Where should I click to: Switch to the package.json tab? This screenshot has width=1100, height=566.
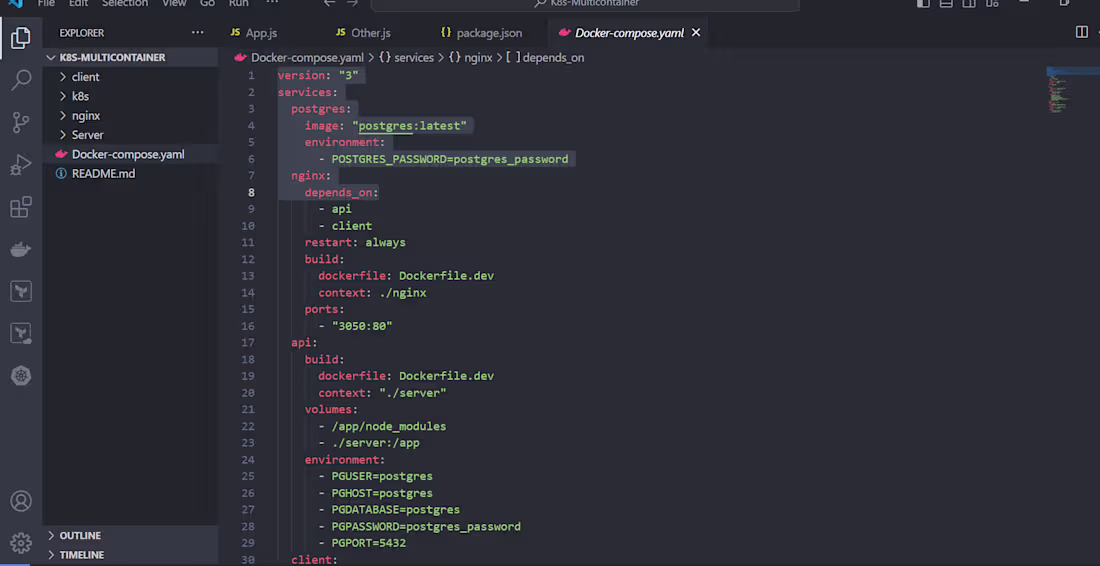pyautogui.click(x=481, y=33)
